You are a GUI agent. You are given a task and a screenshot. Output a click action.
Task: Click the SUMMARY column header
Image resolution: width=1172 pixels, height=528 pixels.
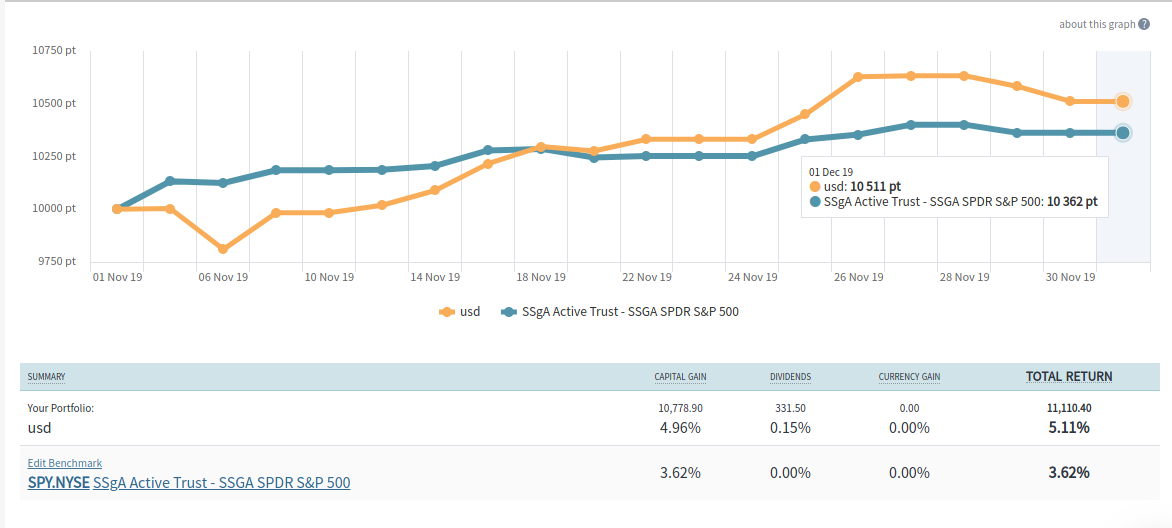tap(46, 377)
